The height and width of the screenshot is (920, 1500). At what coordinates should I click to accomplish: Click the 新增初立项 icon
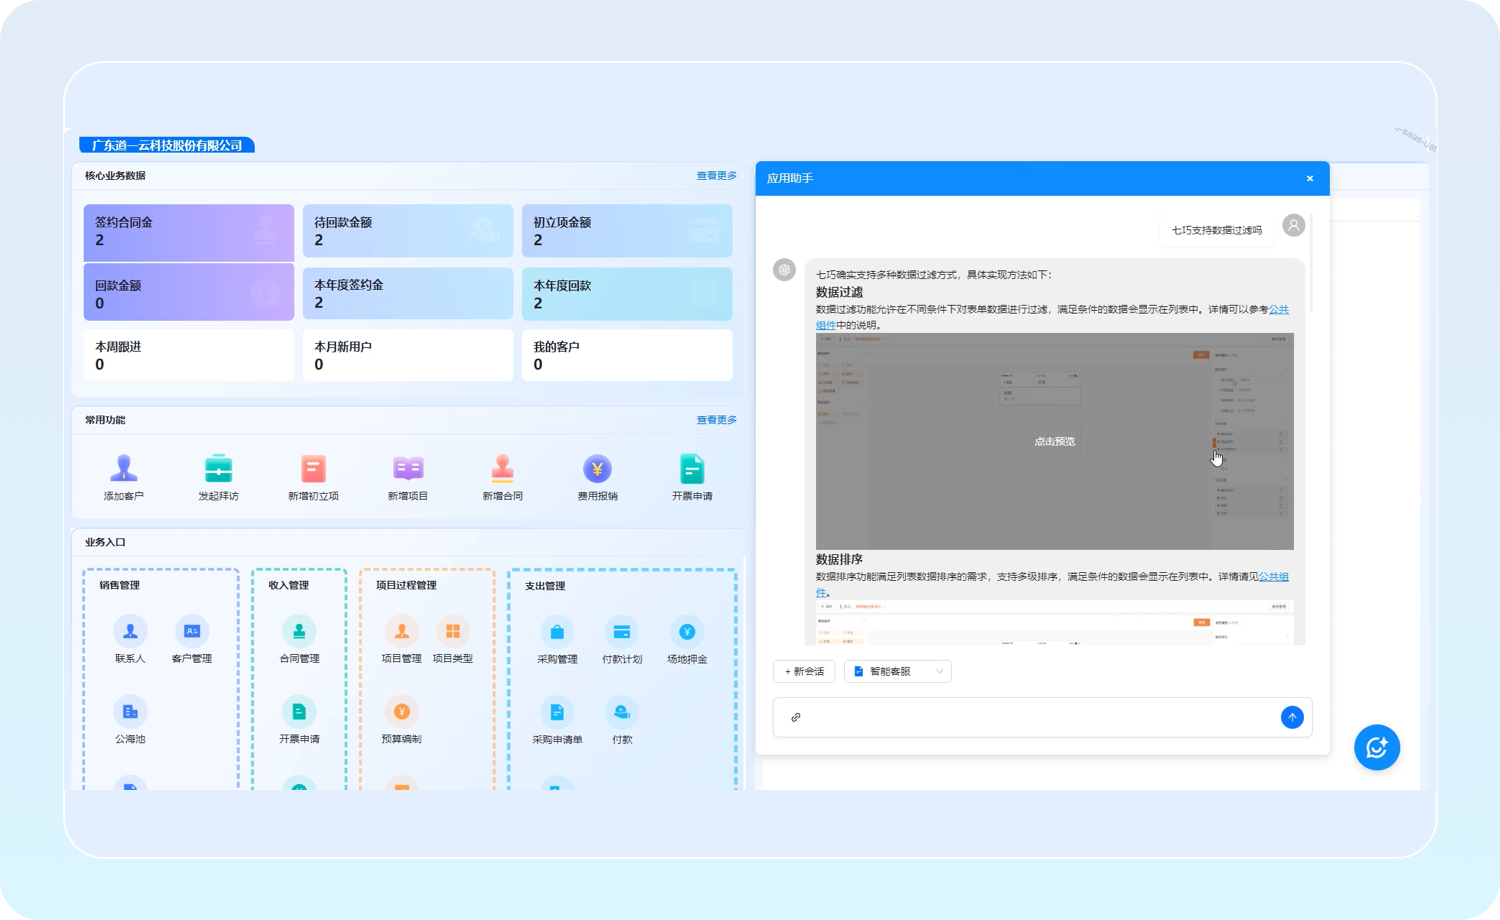[313, 469]
